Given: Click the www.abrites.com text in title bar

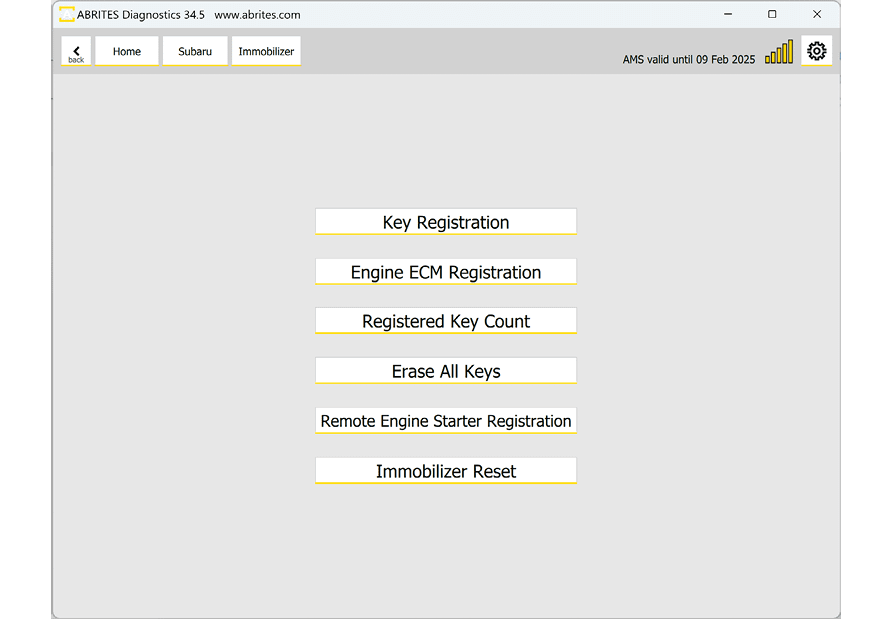Looking at the screenshot, I should coord(257,15).
